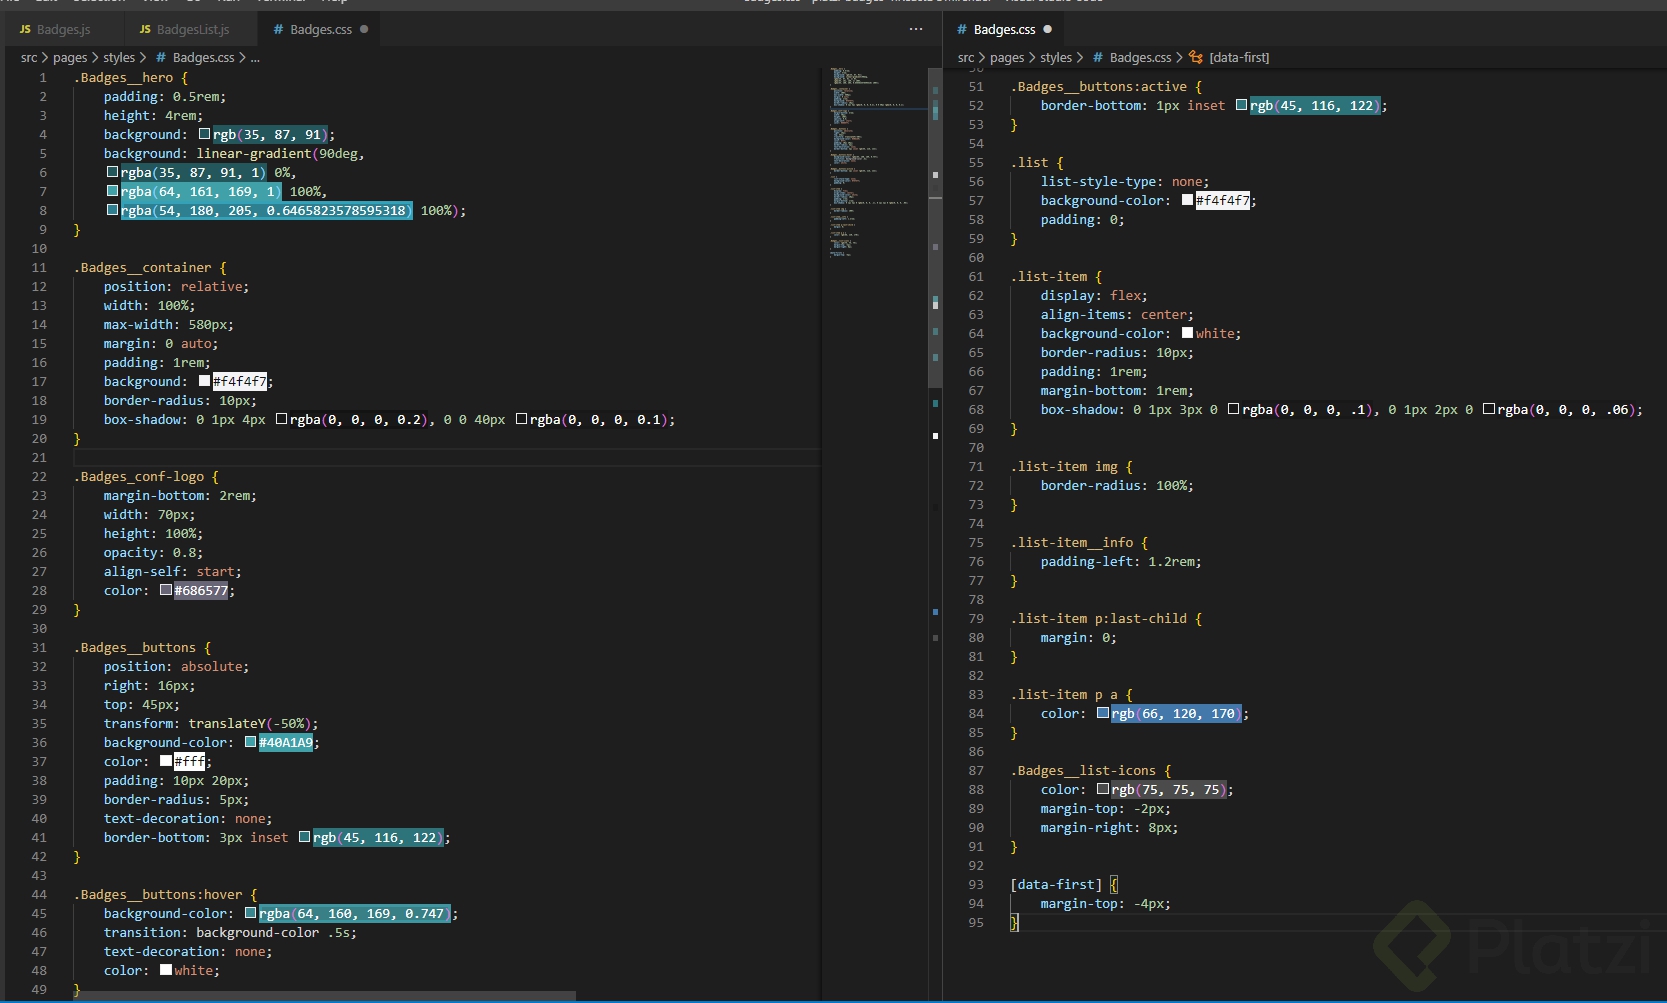Open the More Actions ellipsis menu
This screenshot has width=1667, height=1003.
tap(915, 29)
